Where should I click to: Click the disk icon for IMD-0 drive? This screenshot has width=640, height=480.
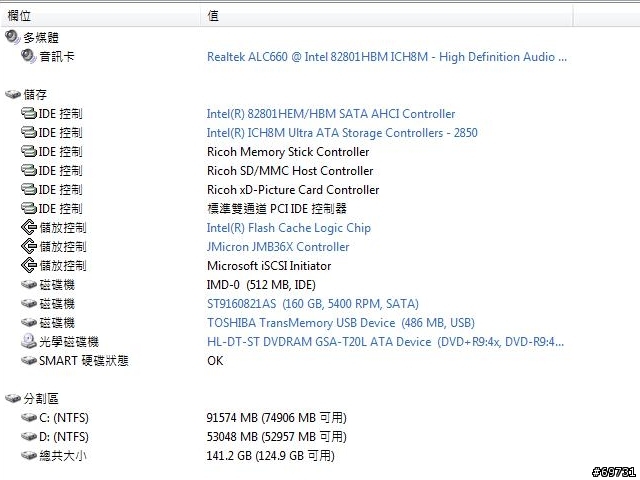tap(29, 284)
